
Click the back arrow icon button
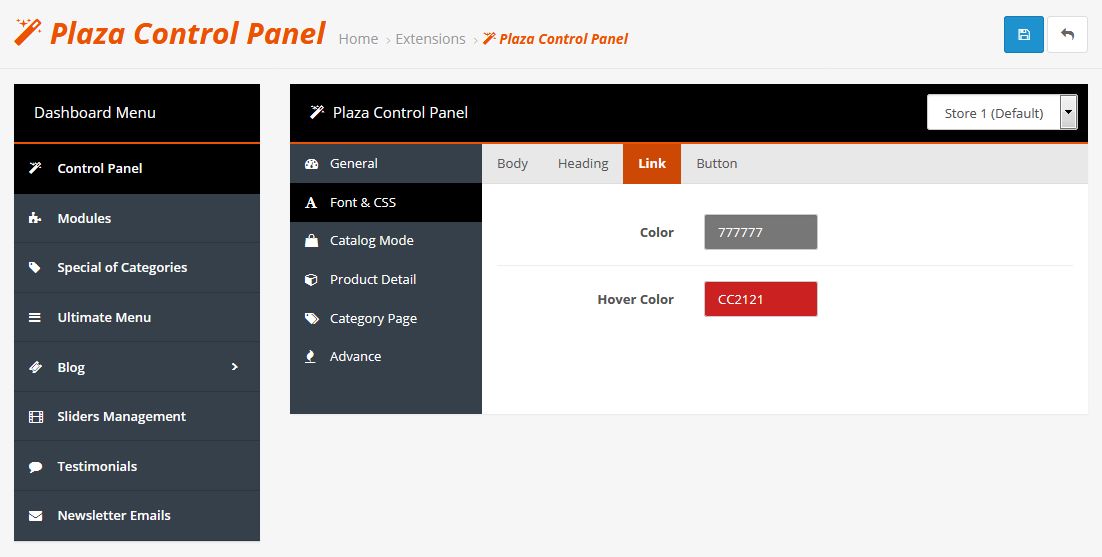click(x=1067, y=34)
